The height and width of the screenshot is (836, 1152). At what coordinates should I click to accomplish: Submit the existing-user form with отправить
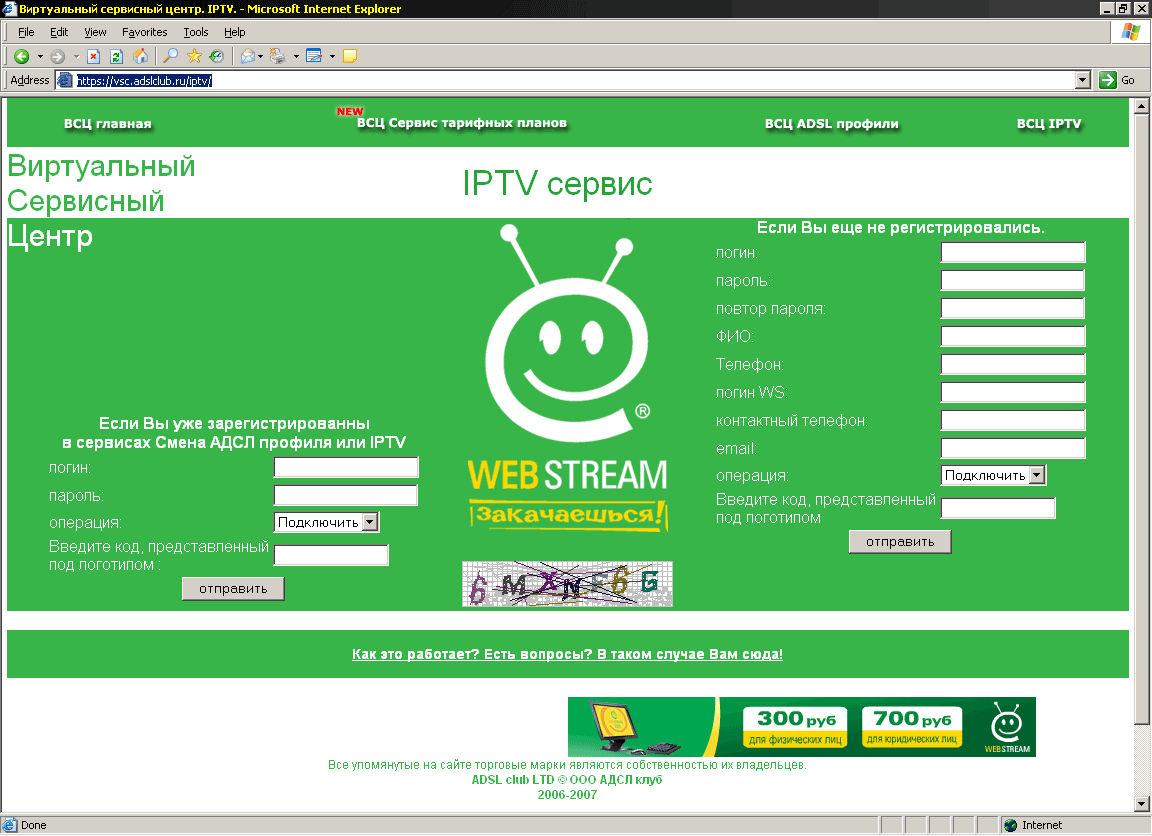click(233, 588)
